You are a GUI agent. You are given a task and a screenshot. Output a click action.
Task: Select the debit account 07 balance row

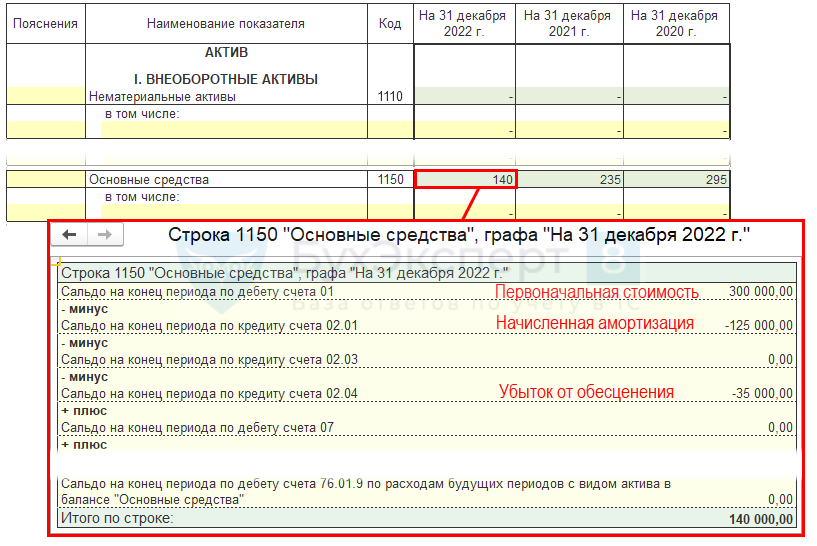tap(197, 427)
